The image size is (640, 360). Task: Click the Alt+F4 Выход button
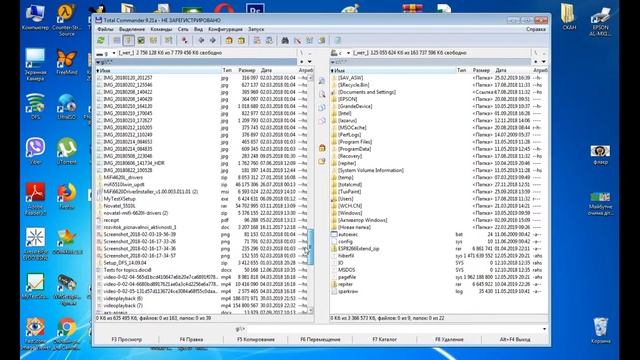(x=515, y=339)
